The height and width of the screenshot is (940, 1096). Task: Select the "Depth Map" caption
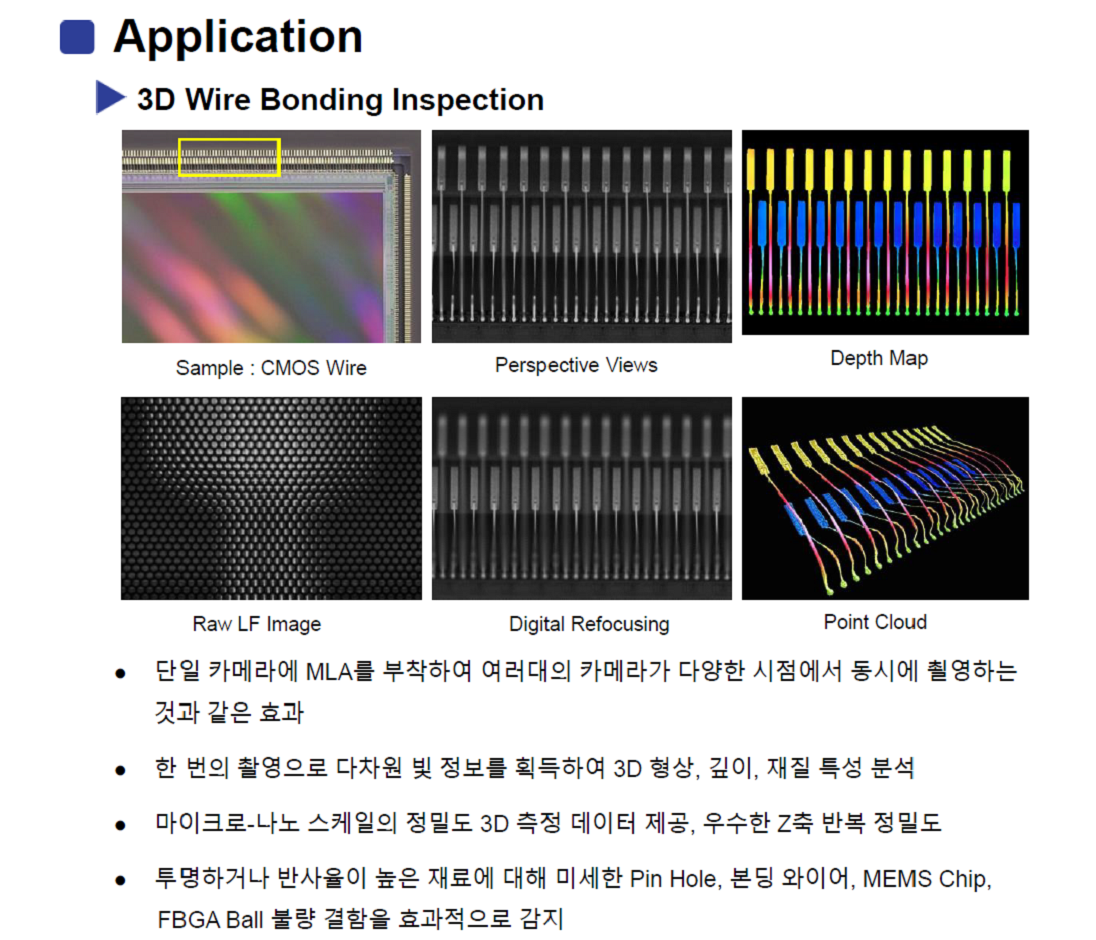click(879, 357)
